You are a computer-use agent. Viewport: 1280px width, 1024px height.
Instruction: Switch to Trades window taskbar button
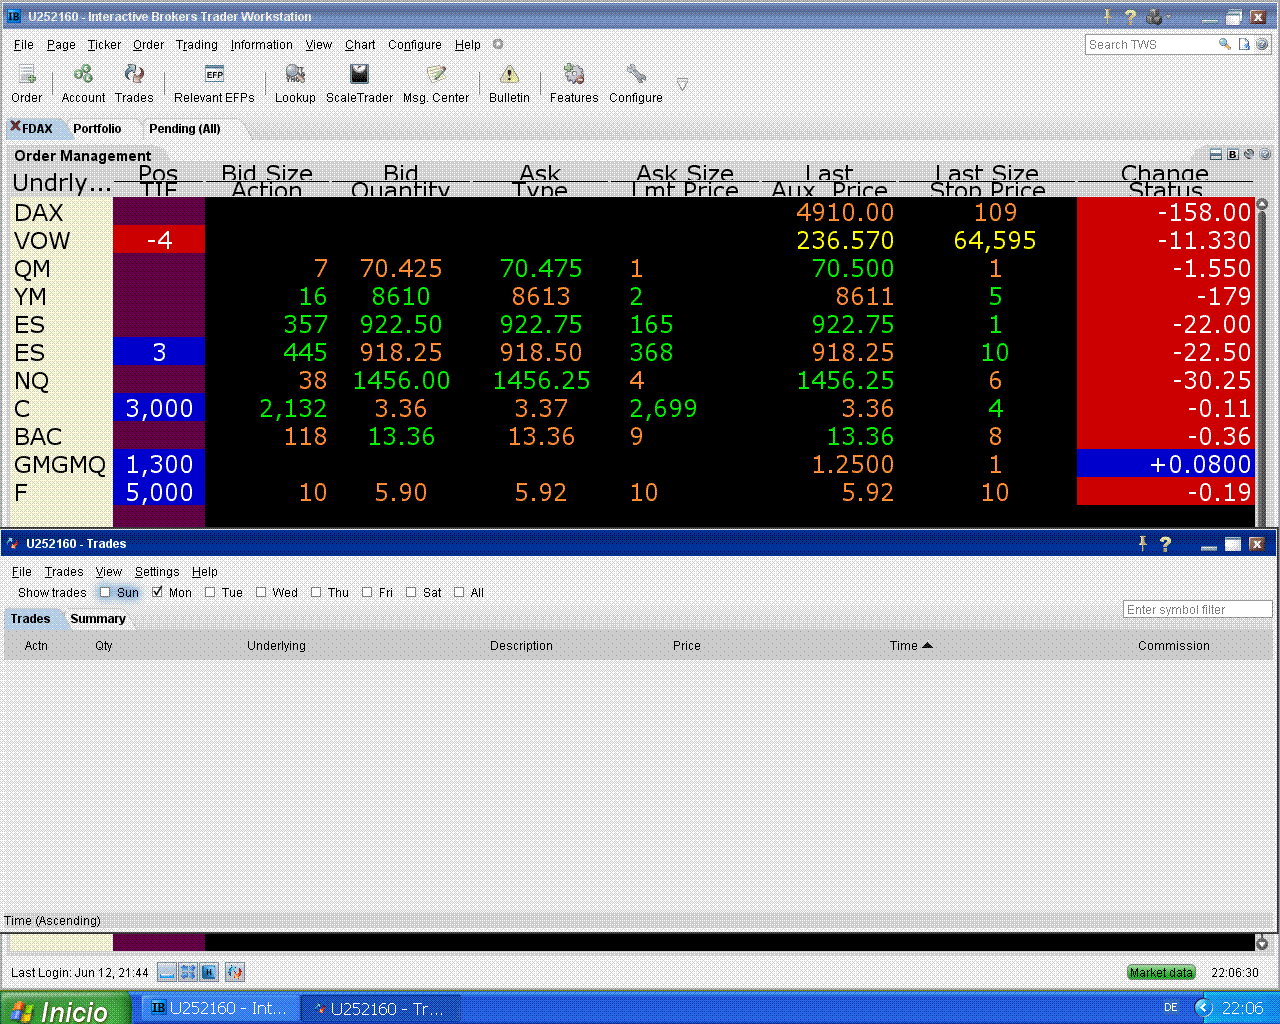(381, 1009)
